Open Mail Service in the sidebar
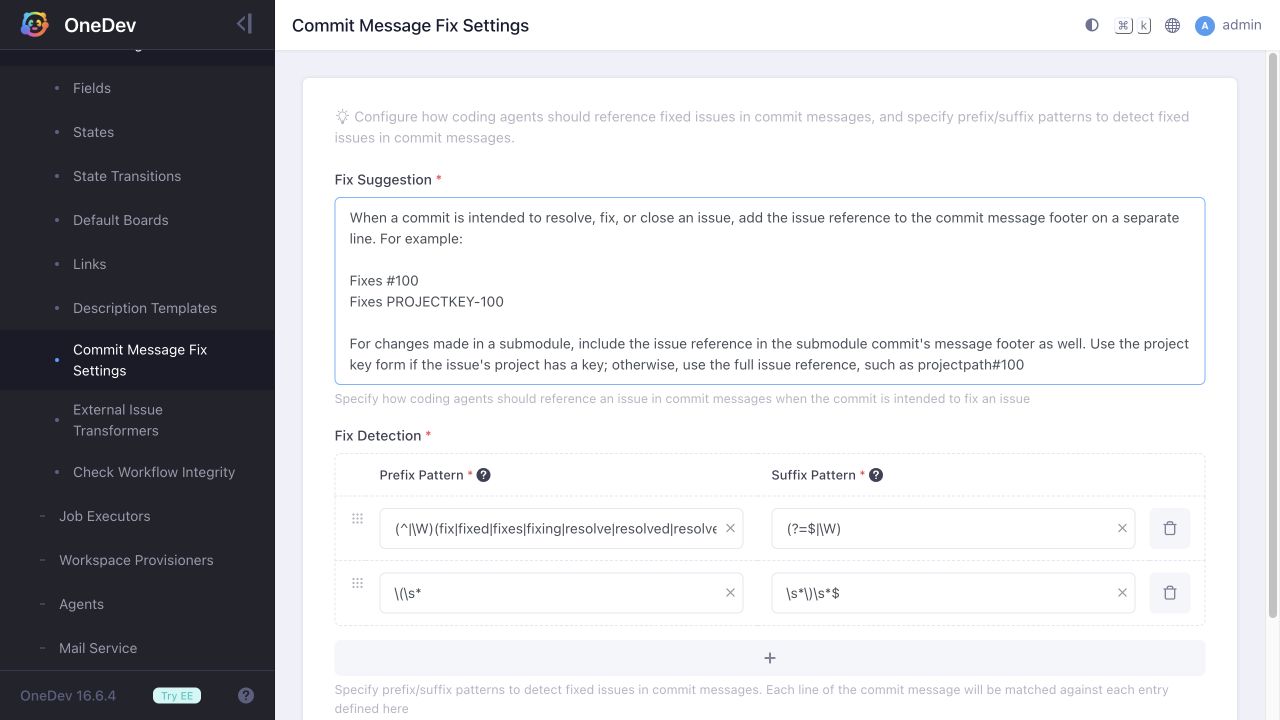This screenshot has width=1280, height=720. (98, 648)
